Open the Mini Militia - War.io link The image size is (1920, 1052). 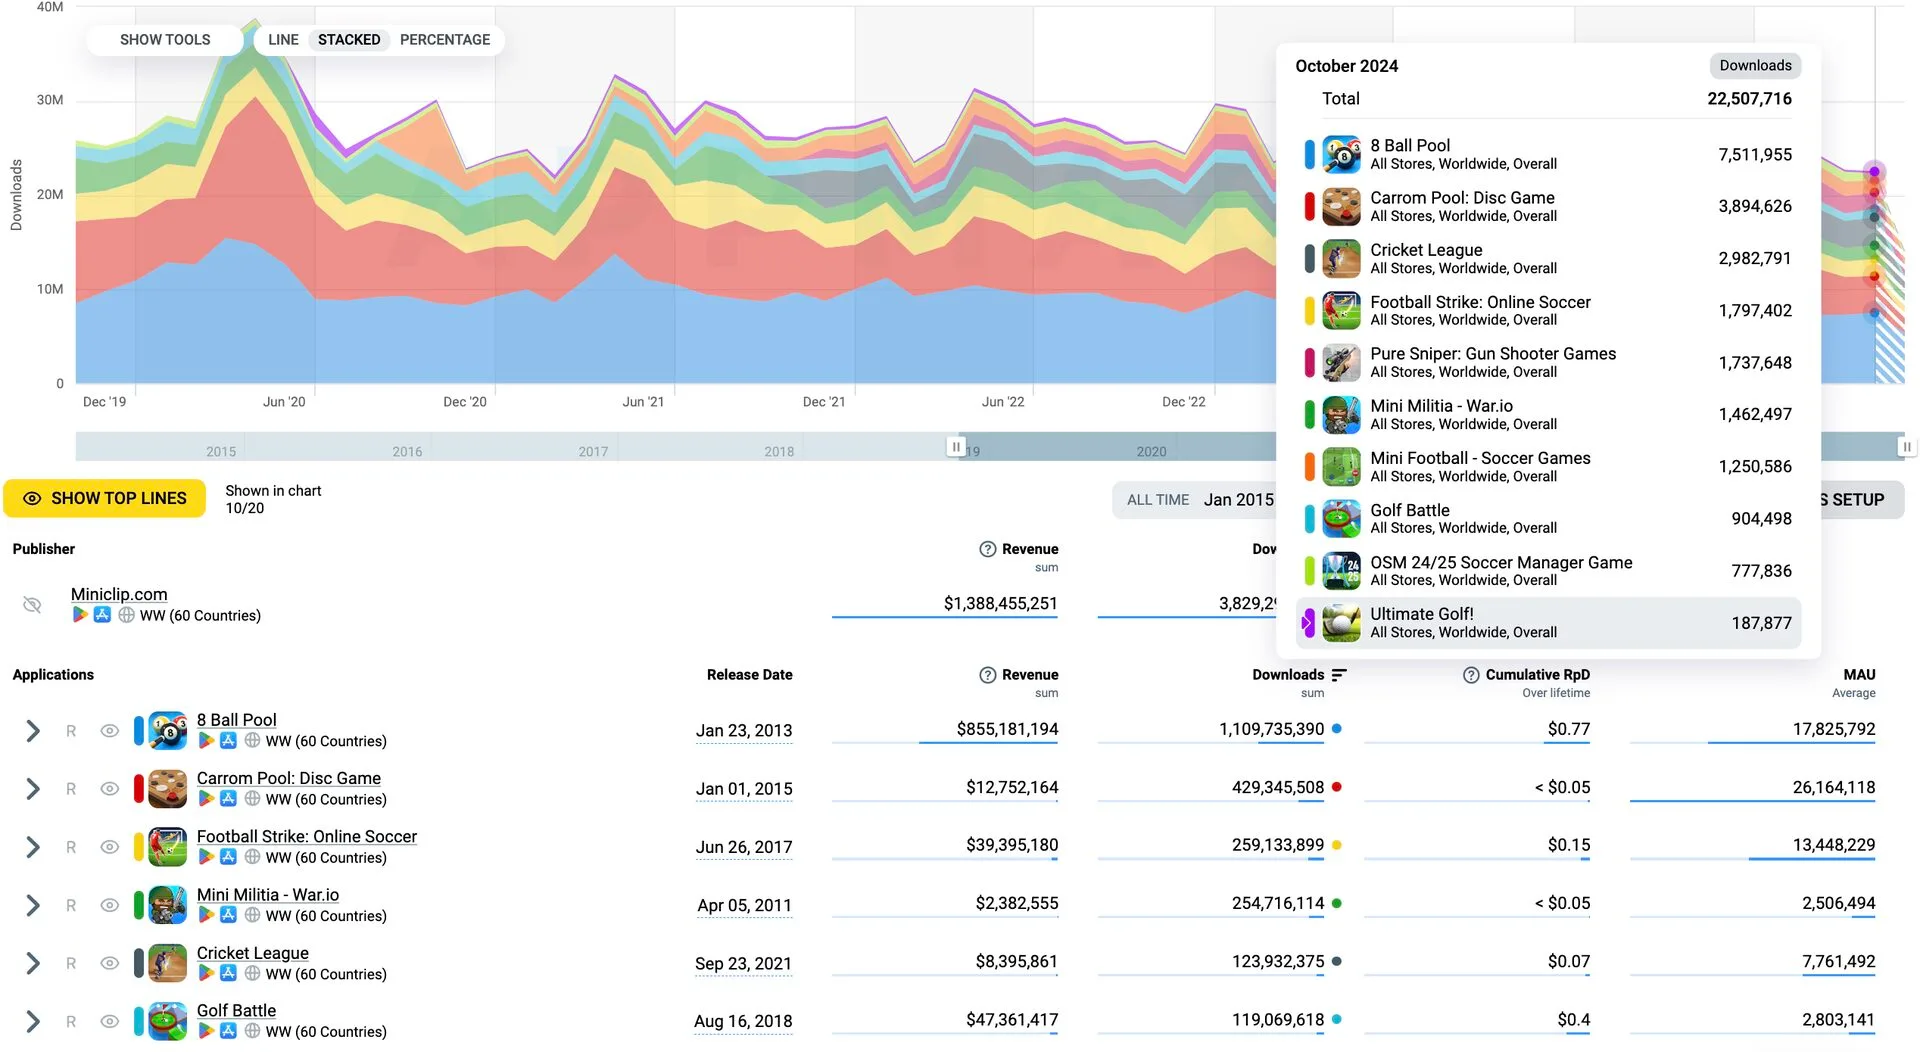[268, 895]
